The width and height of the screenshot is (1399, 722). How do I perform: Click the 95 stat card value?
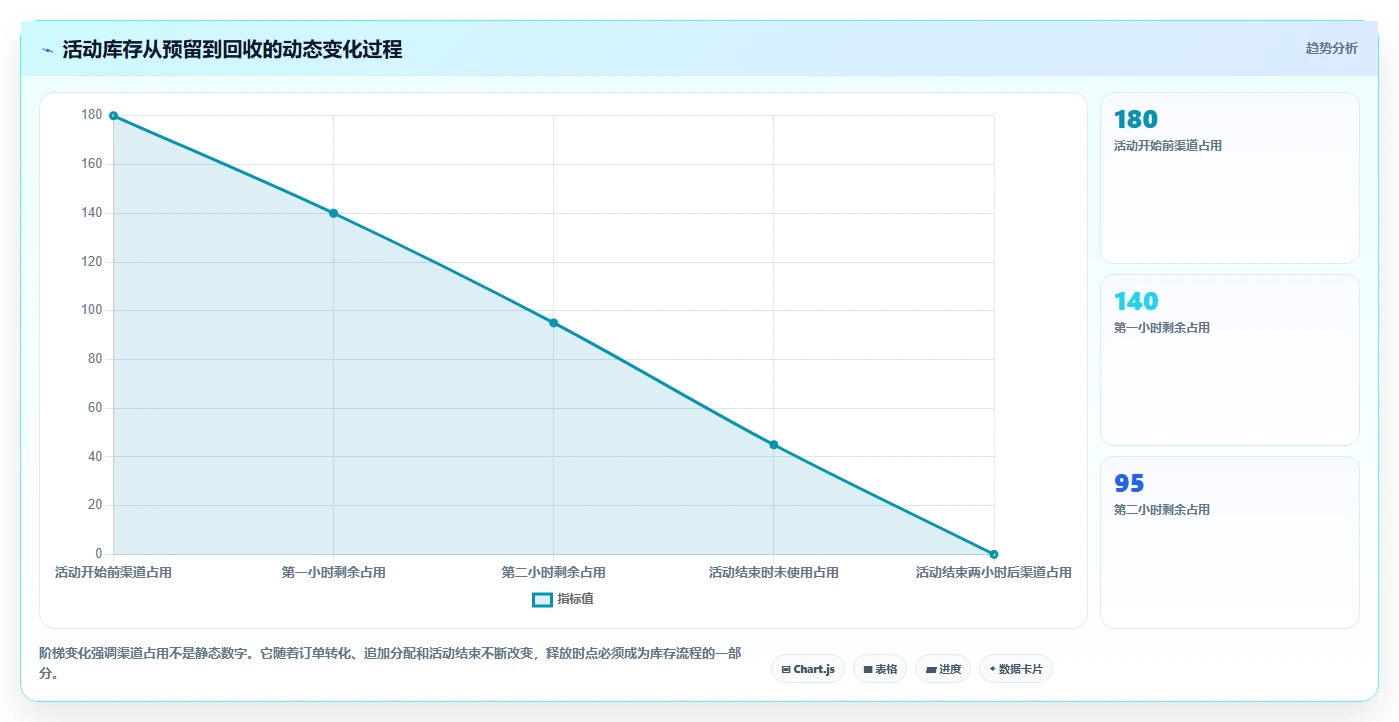pyautogui.click(x=1129, y=484)
